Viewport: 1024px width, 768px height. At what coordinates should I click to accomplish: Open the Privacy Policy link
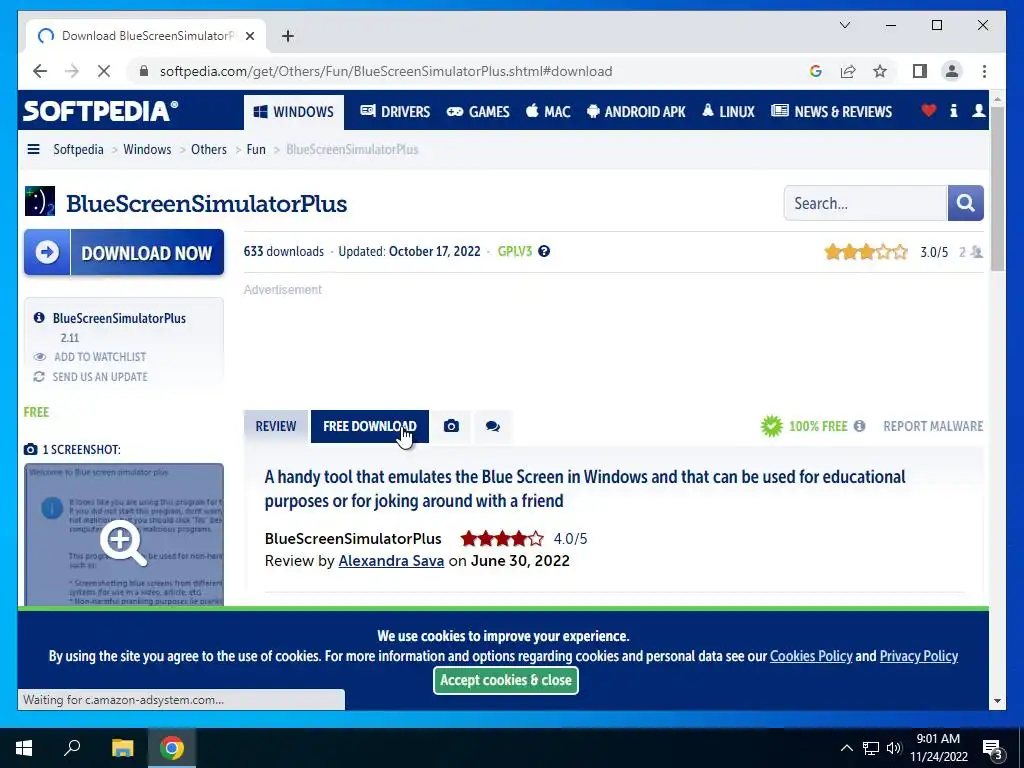(x=919, y=656)
